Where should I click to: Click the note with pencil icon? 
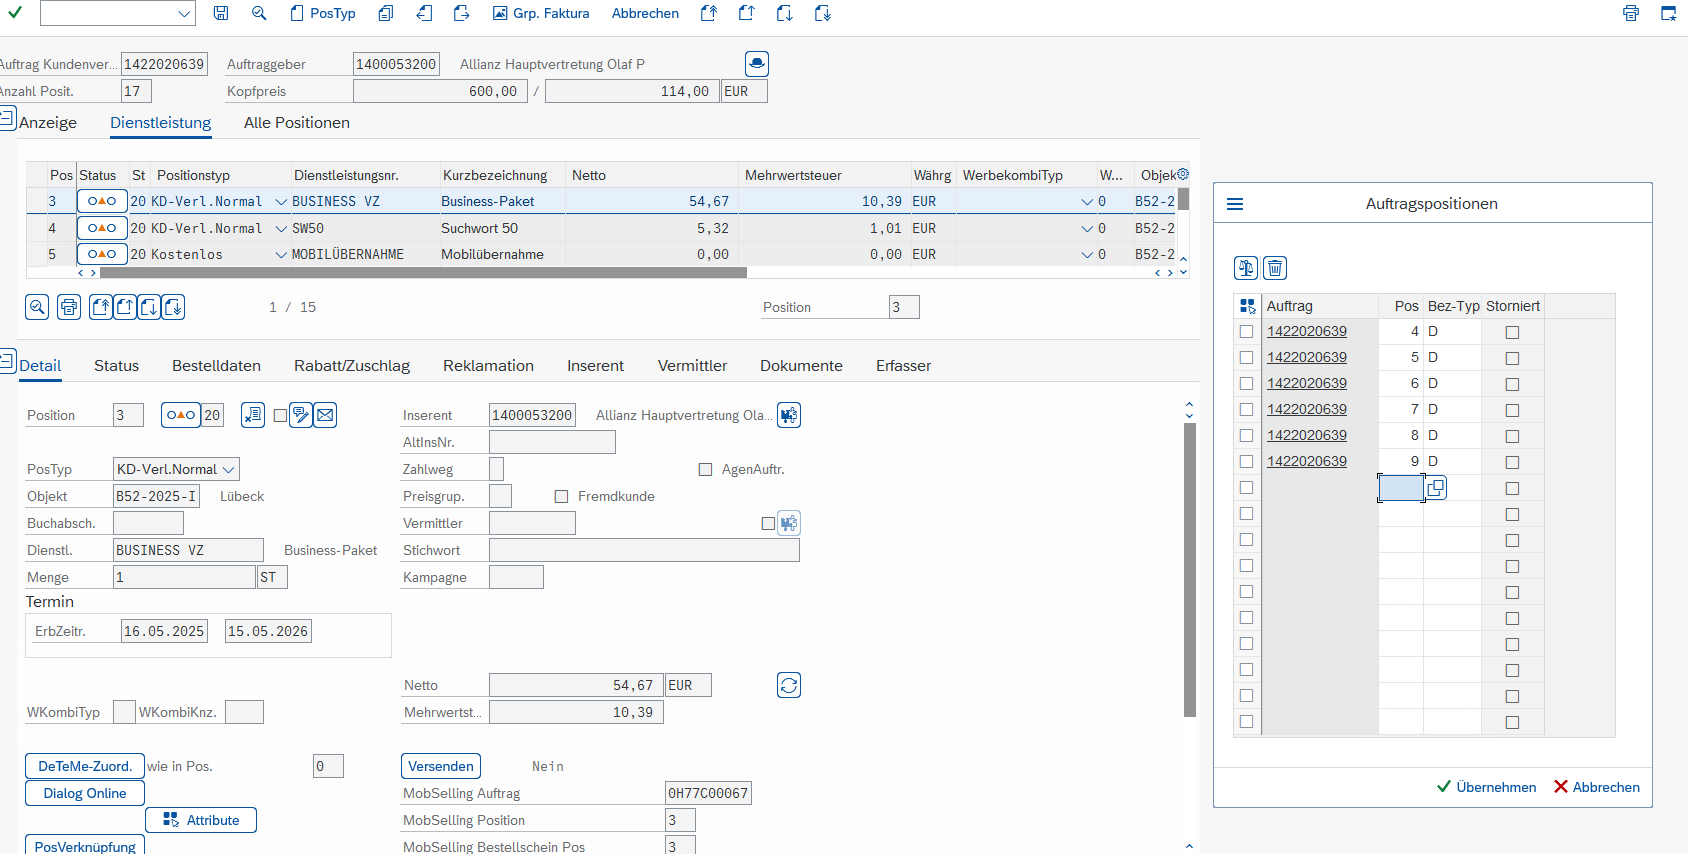tap(301, 415)
